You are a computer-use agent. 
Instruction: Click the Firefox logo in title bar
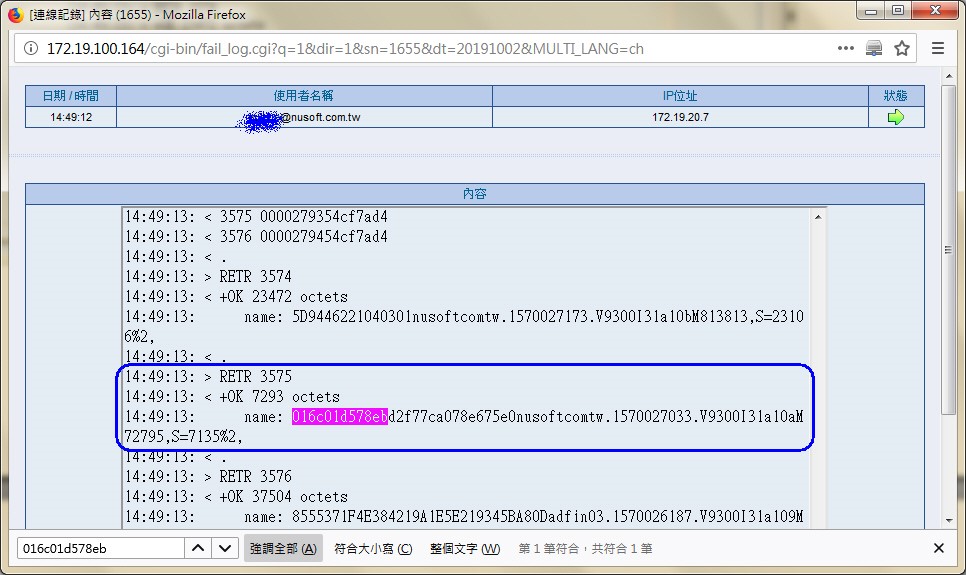[15, 14]
